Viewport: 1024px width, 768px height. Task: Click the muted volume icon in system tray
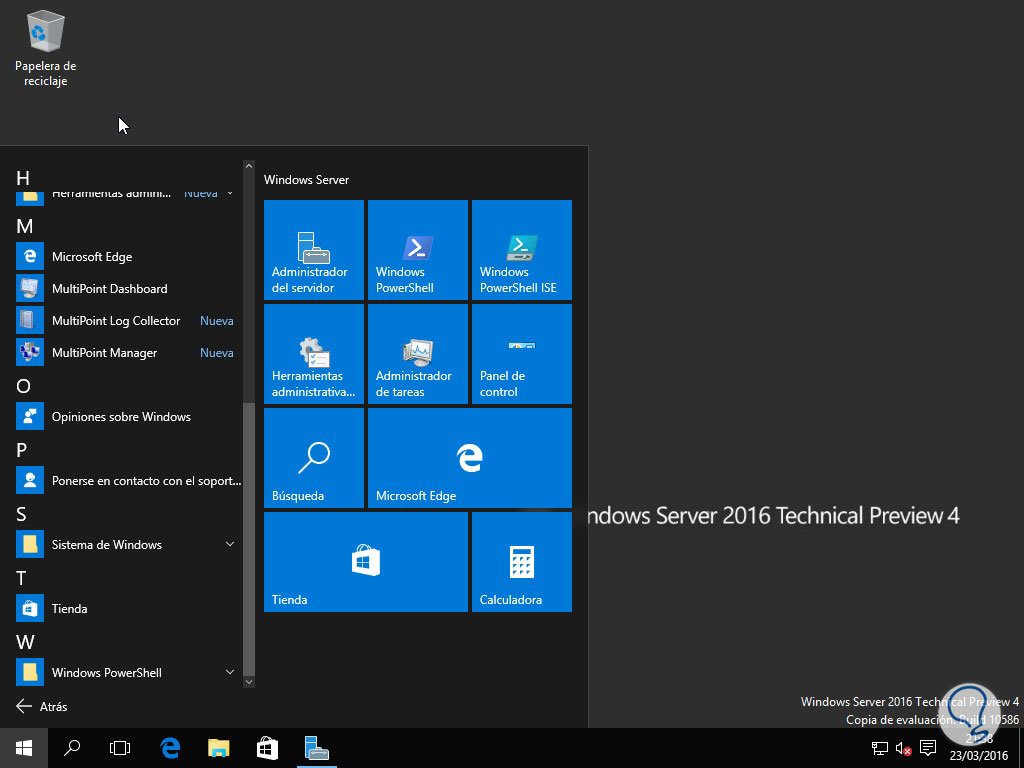[903, 748]
